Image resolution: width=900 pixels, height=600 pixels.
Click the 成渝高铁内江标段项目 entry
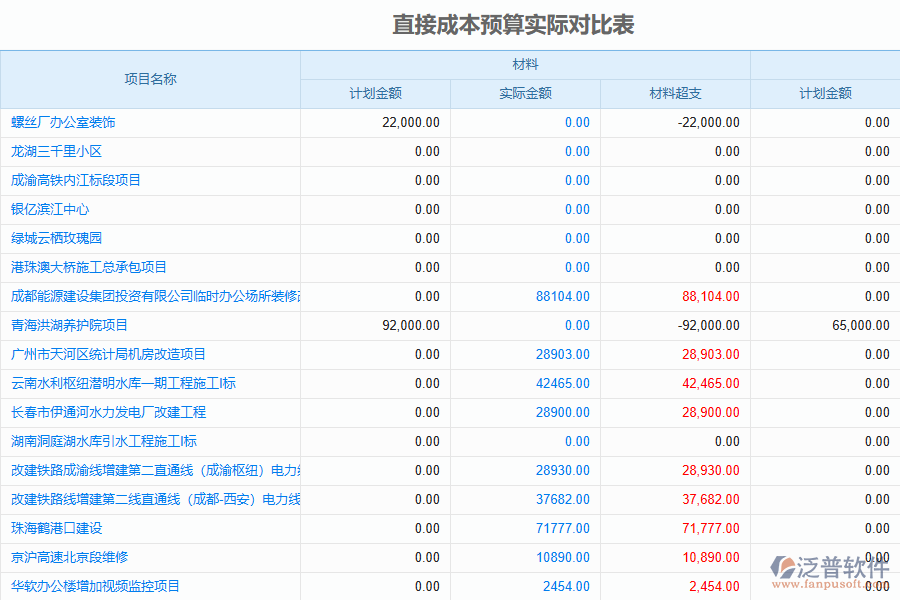[70, 180]
